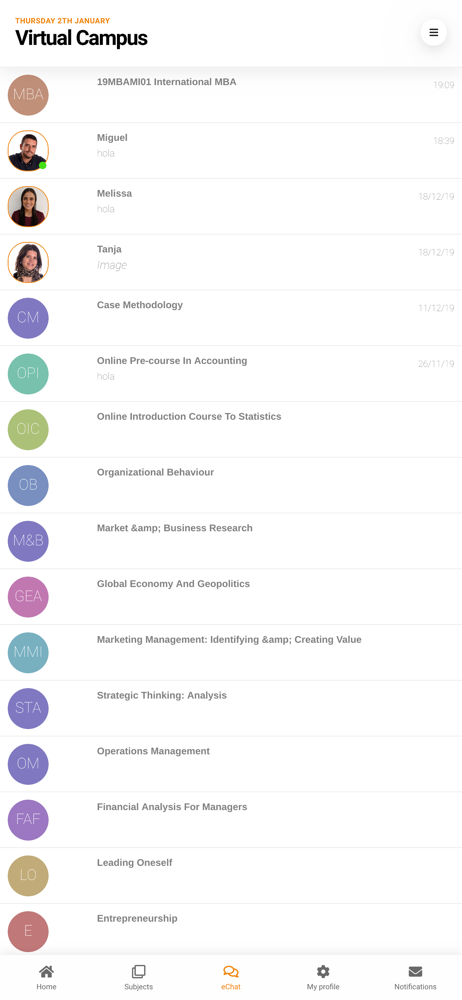Tap the Home icon in bottom bar
Viewport: 462px width, 1000px height.
pyautogui.click(x=46, y=971)
